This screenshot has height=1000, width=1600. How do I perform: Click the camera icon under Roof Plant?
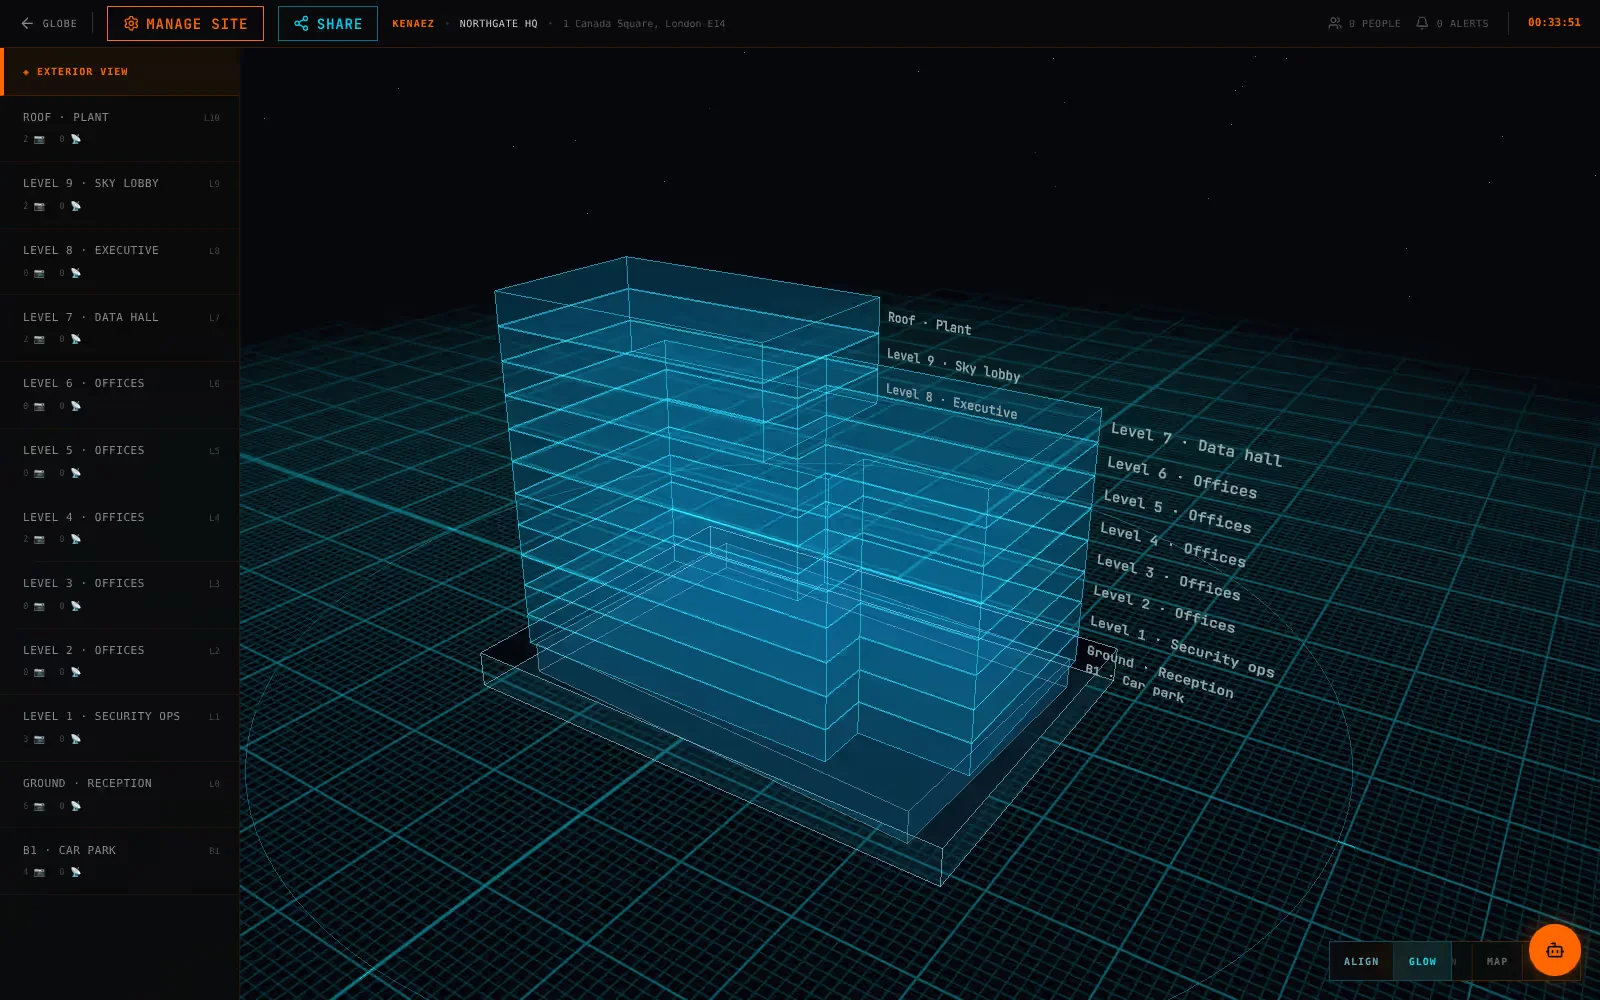(39, 140)
